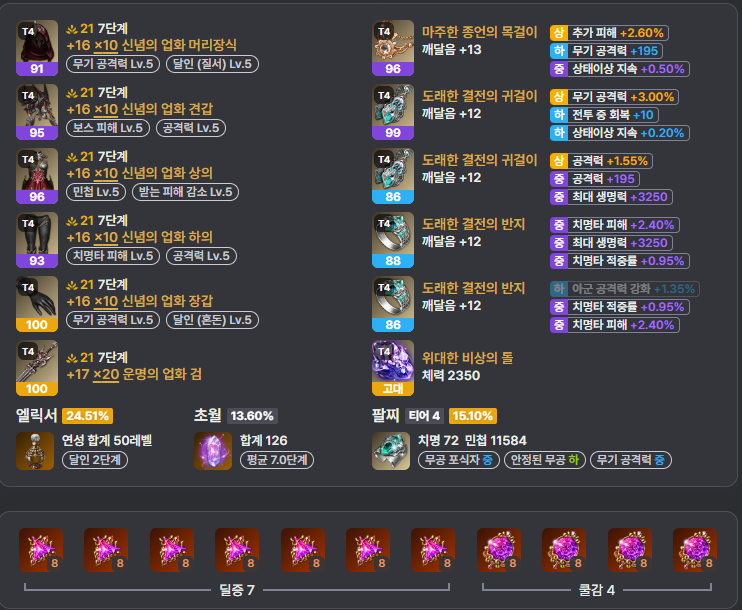The image size is (742, 610).
Task: Click the 추가 피해 +2.60% necklace effect
Action: point(609,33)
